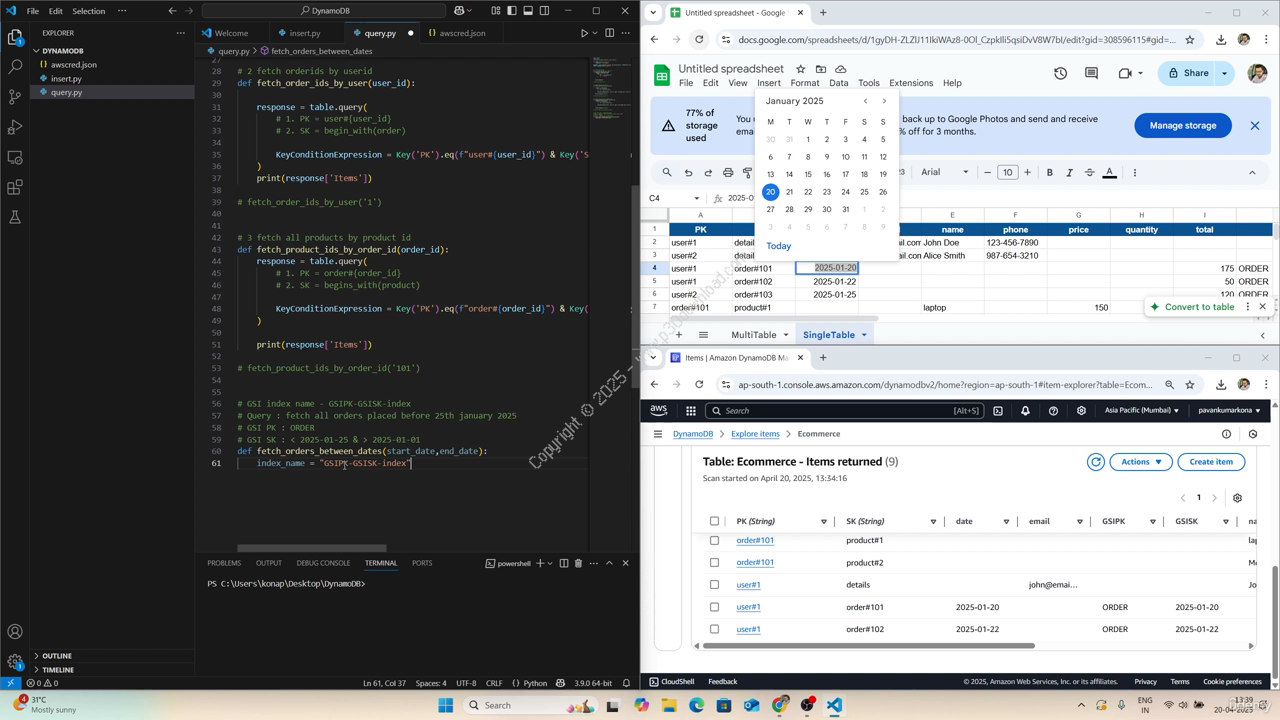The width and height of the screenshot is (1280, 720).
Task: Run the Python file with the play icon
Action: tap(585, 33)
